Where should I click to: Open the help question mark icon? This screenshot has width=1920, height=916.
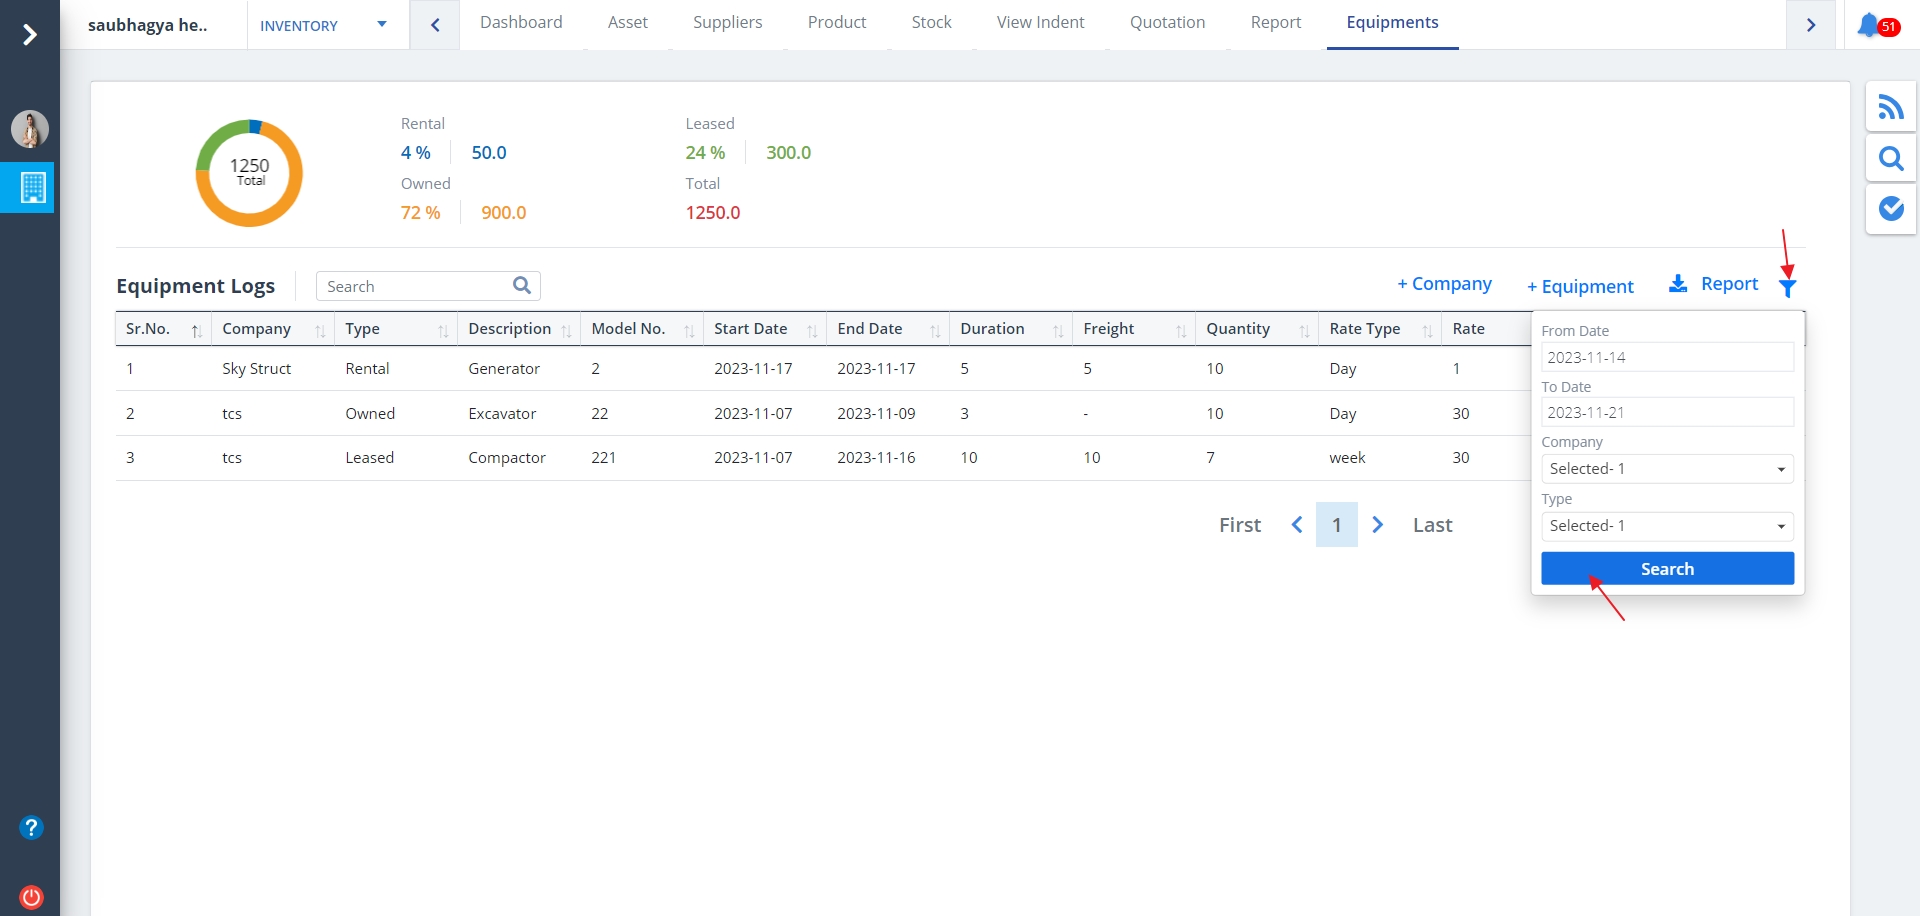click(x=31, y=827)
